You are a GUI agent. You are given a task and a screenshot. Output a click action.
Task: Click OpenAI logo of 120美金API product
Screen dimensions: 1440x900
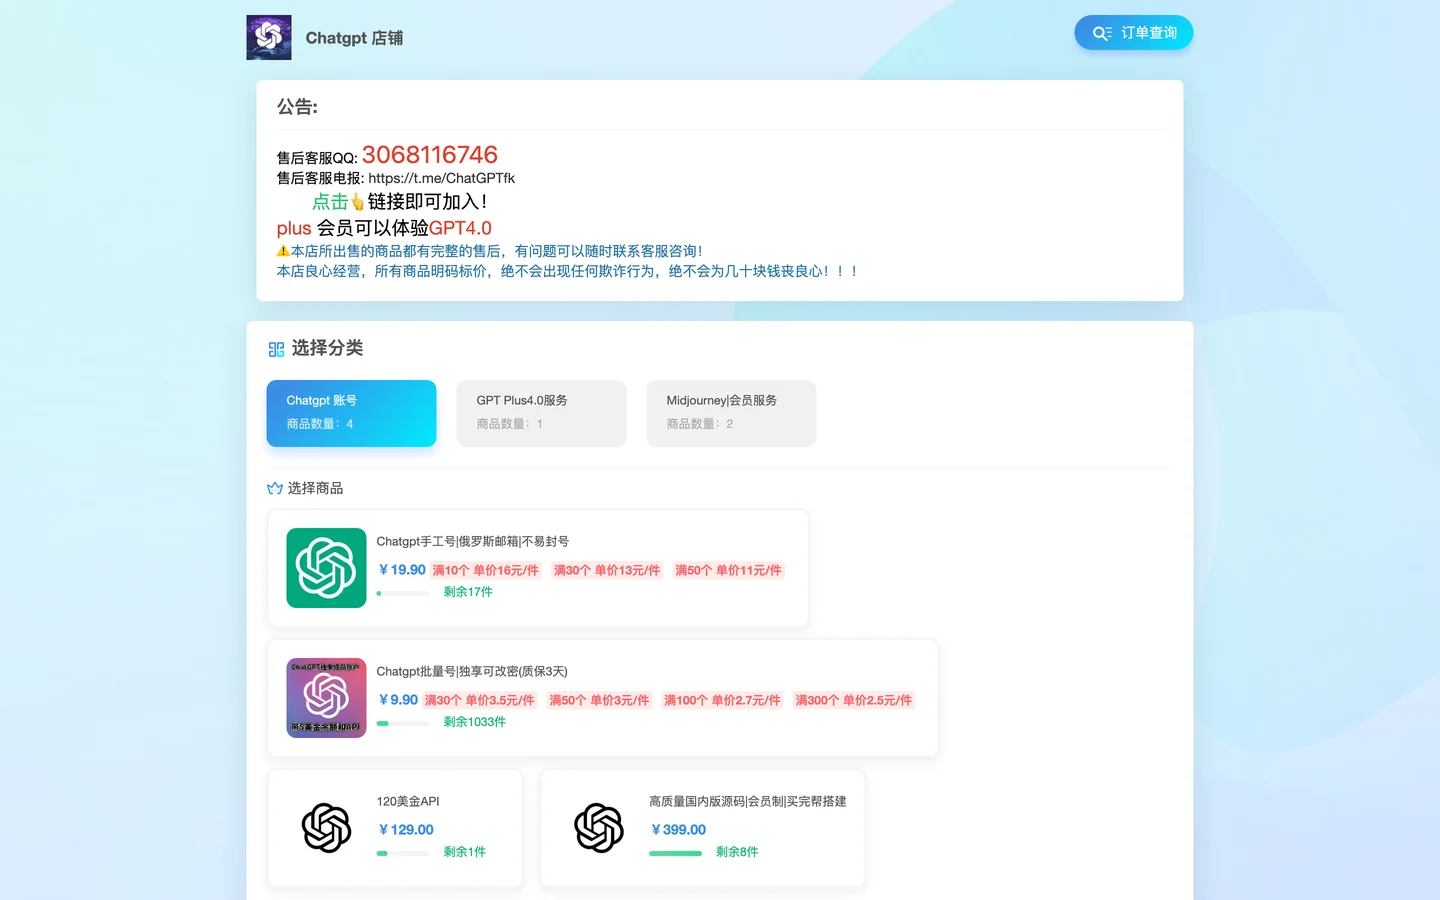pyautogui.click(x=326, y=828)
